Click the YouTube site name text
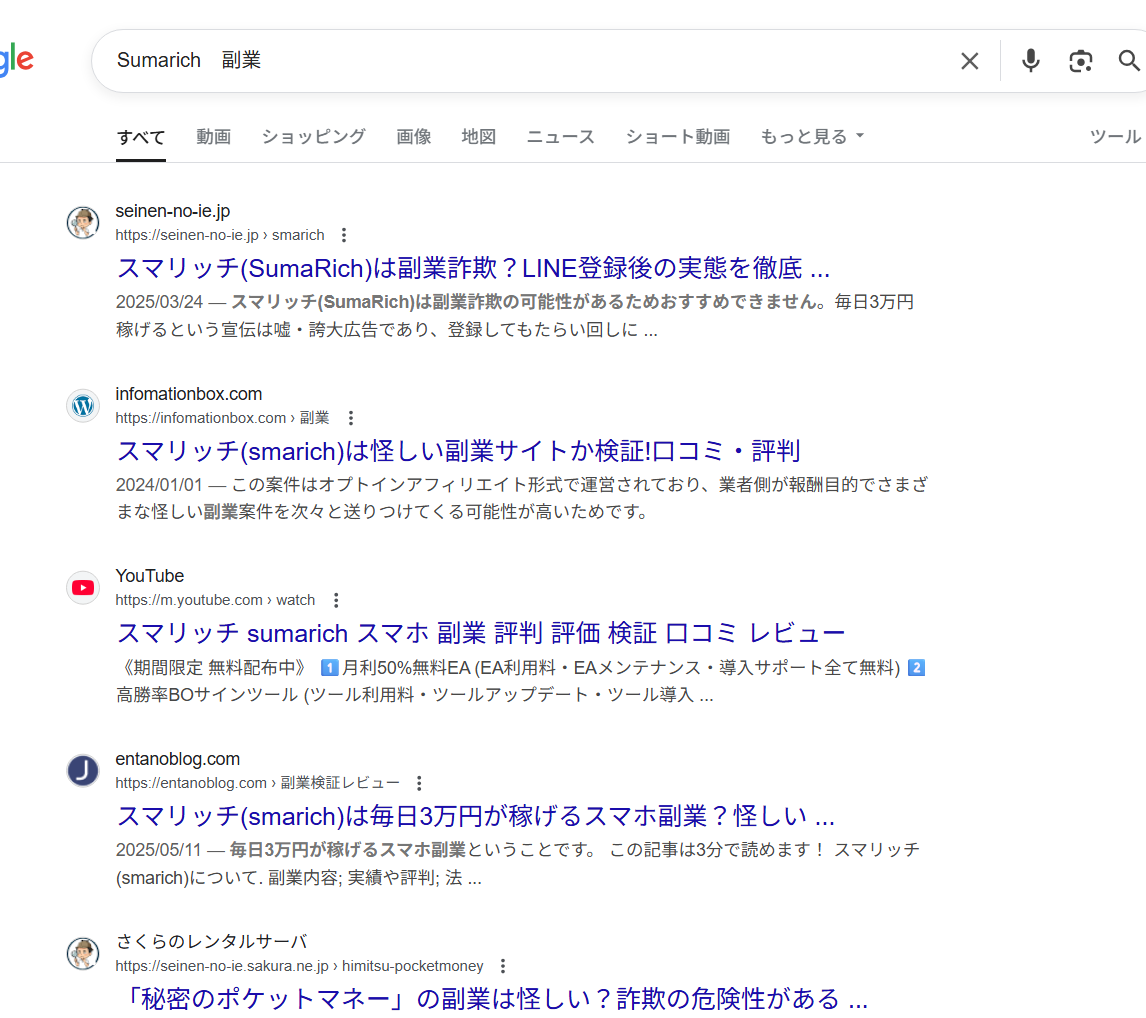The height and width of the screenshot is (1018, 1146). pyautogui.click(x=149, y=576)
